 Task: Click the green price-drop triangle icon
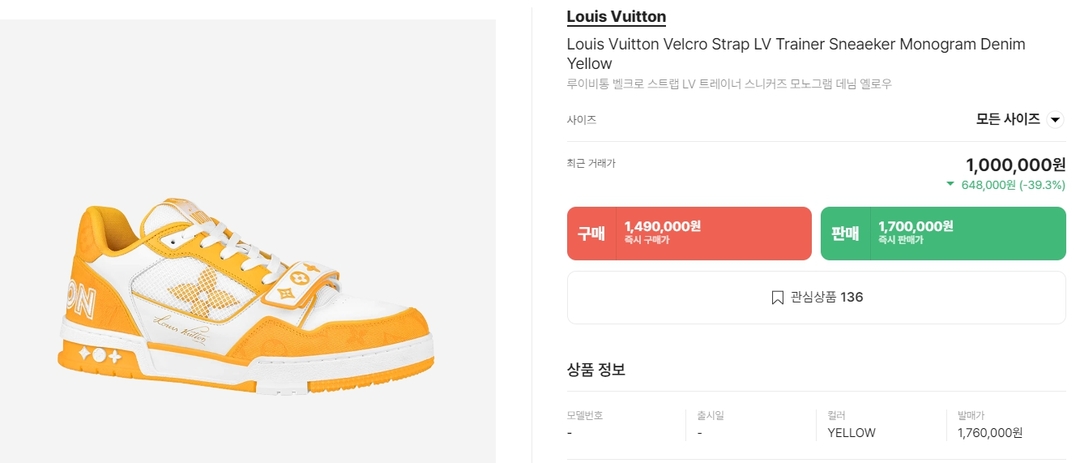point(950,184)
